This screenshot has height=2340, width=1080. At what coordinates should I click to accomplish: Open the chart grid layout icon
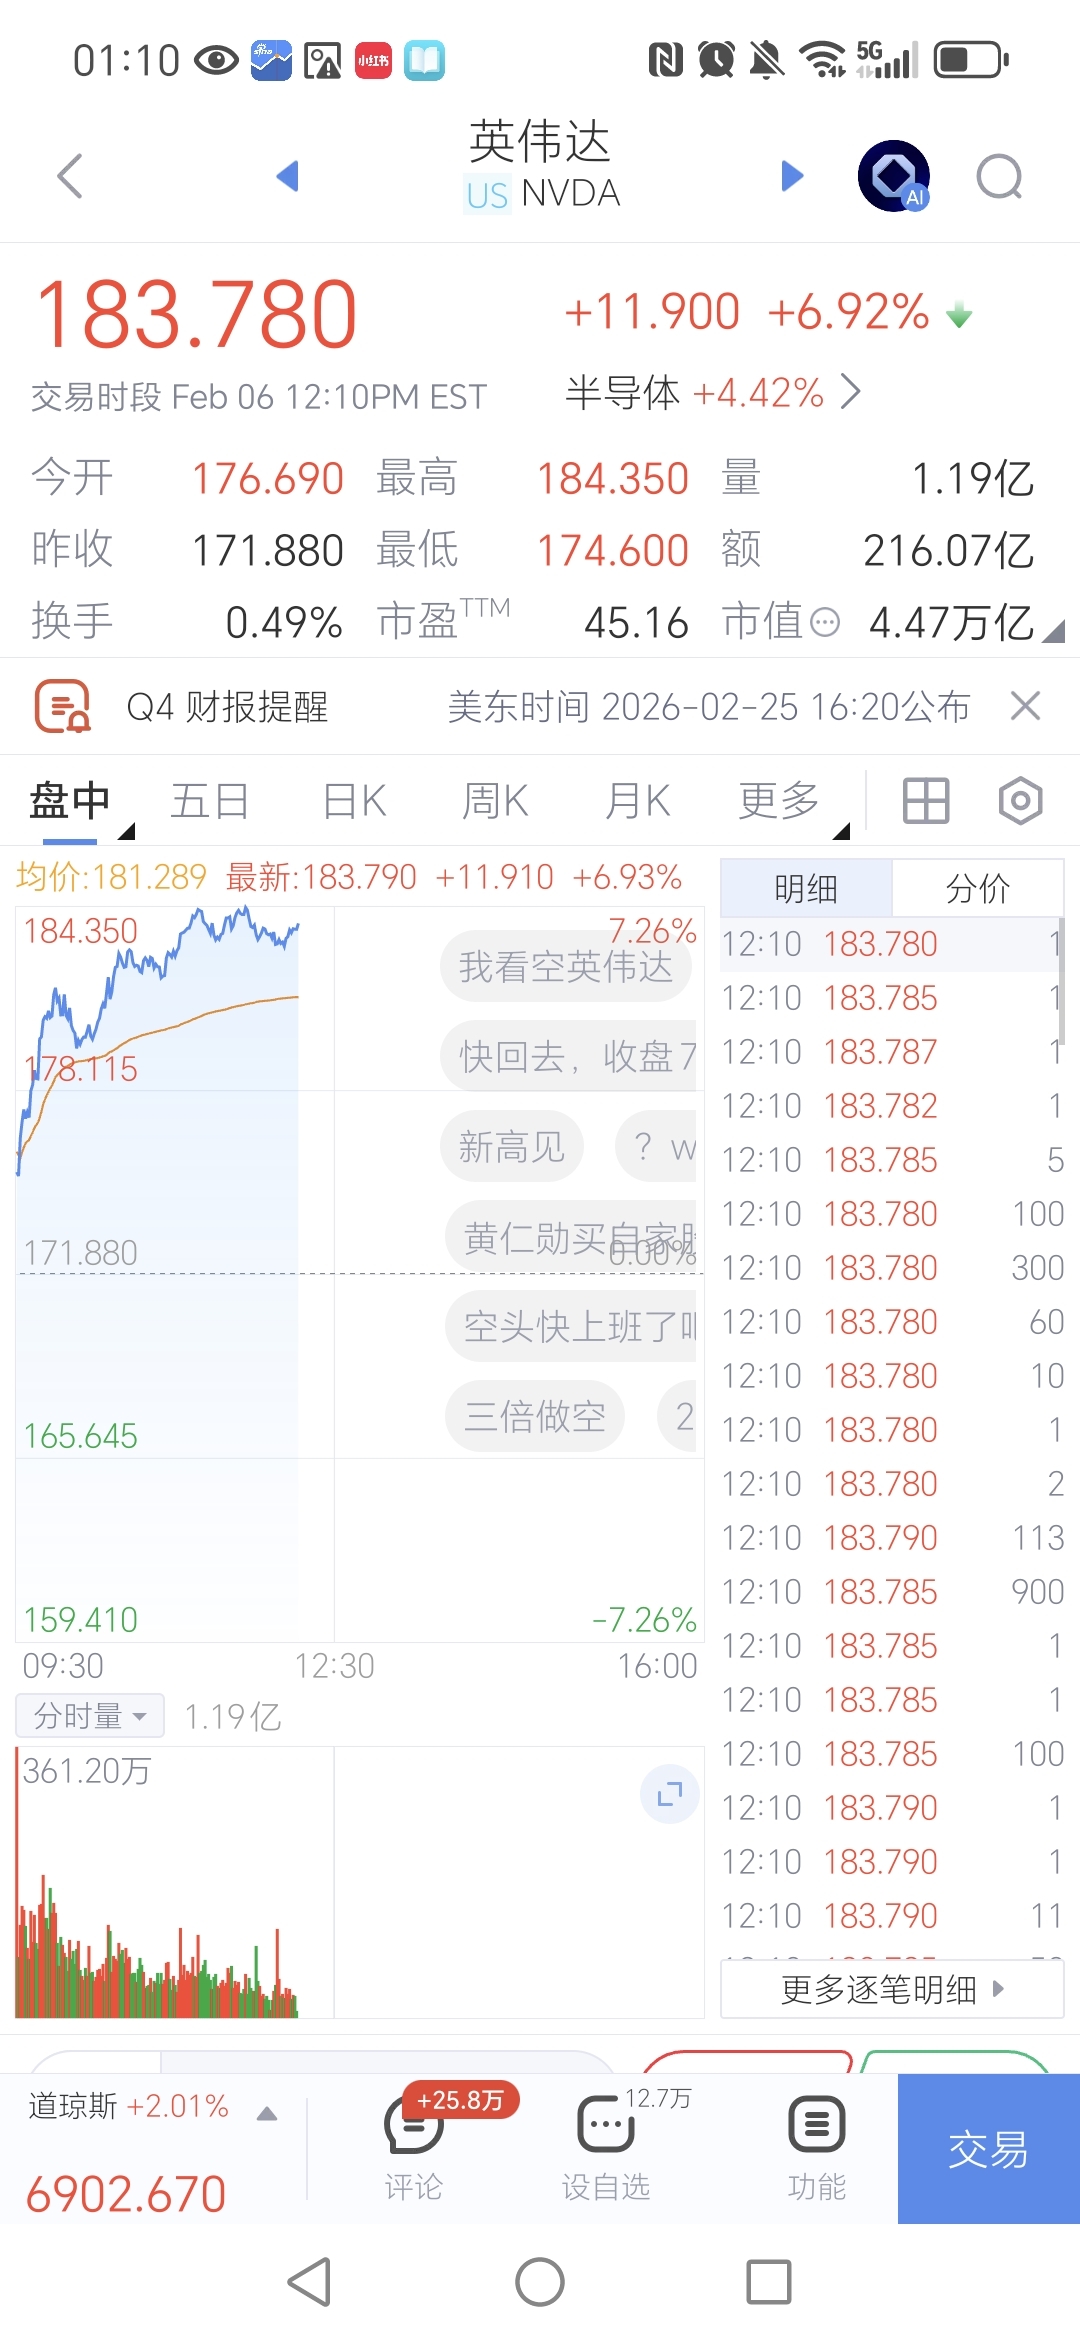click(925, 801)
